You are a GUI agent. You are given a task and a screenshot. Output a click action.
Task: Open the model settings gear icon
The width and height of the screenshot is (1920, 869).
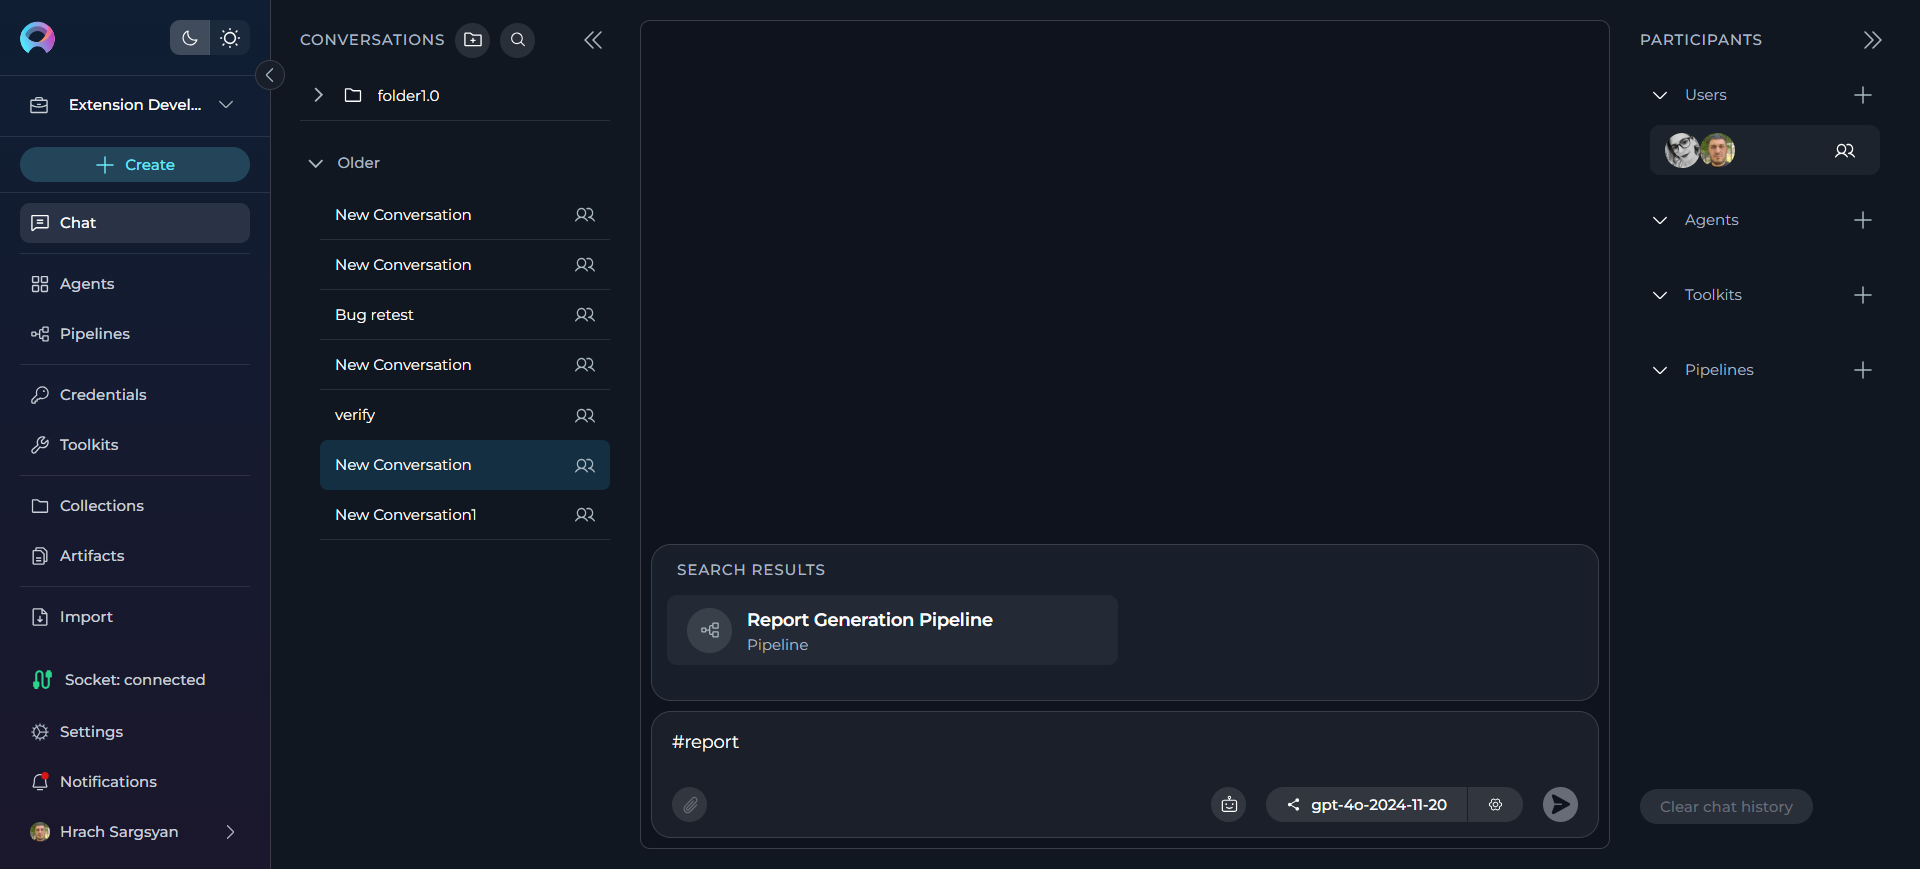tap(1495, 804)
